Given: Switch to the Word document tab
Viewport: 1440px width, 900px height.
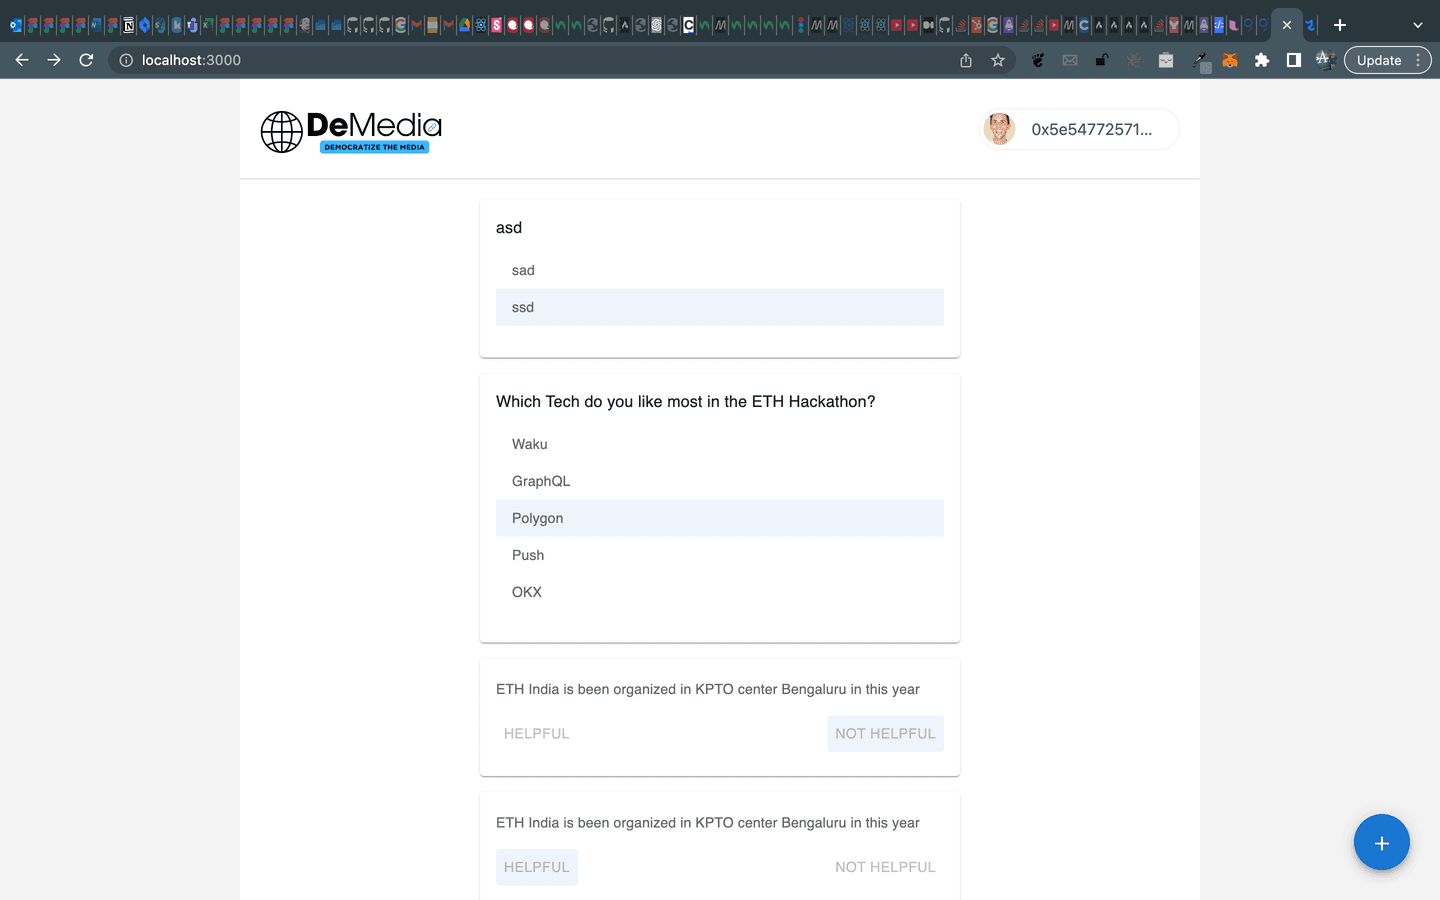Looking at the screenshot, I should click(96, 25).
